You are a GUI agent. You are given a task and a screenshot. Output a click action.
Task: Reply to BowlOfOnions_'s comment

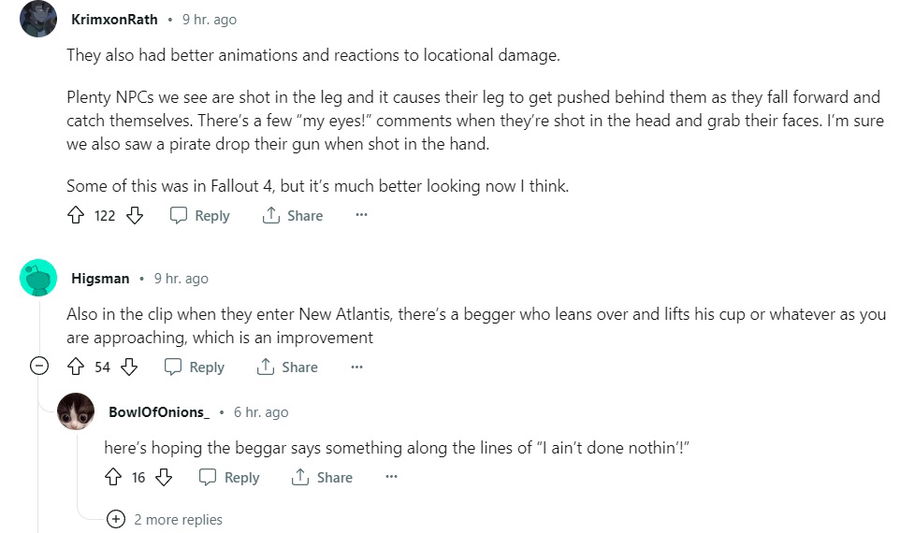[x=230, y=477]
